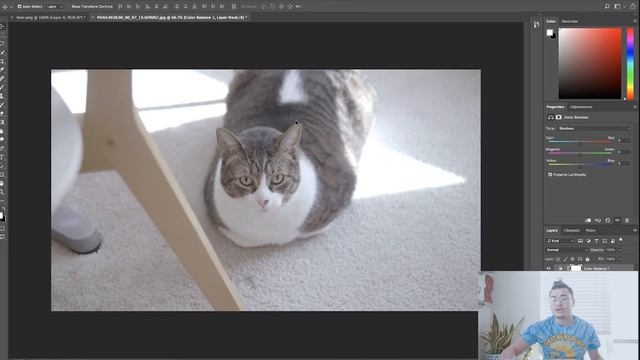Lock all padlock icon in Layers
The height and width of the screenshot is (360, 640).
(587, 259)
